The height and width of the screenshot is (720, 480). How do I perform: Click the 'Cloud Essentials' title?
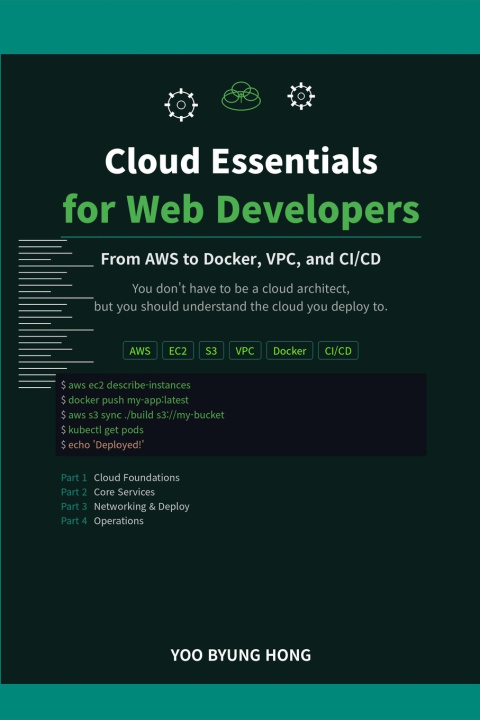point(241,161)
